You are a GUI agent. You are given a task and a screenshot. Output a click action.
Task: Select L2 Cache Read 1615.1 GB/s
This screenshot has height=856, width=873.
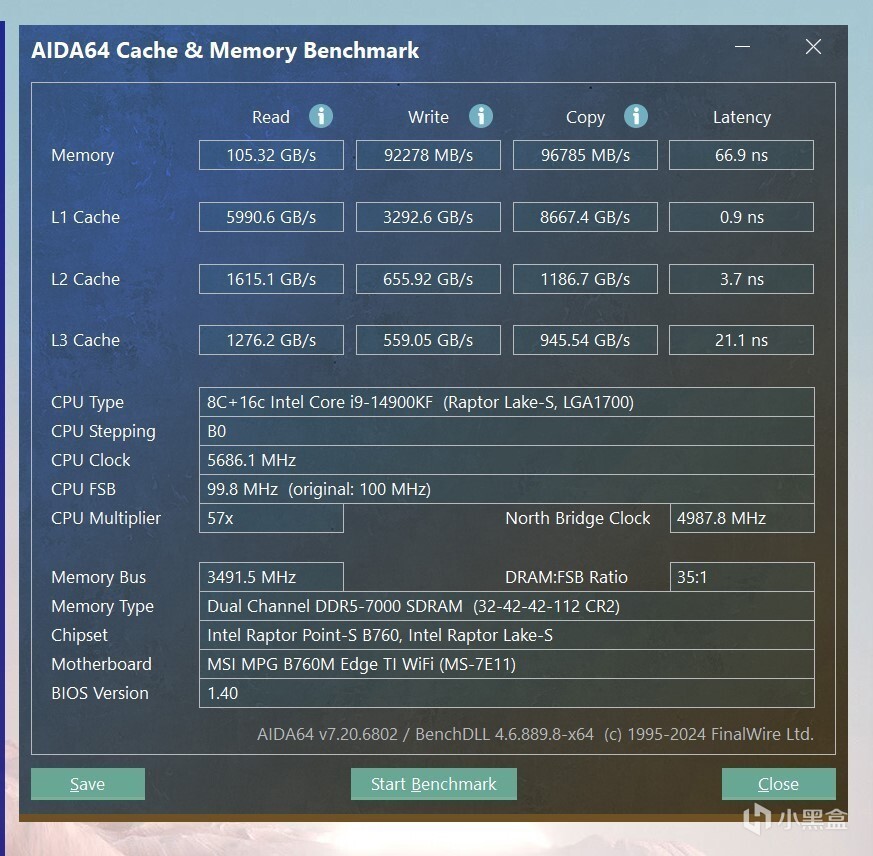click(x=271, y=279)
